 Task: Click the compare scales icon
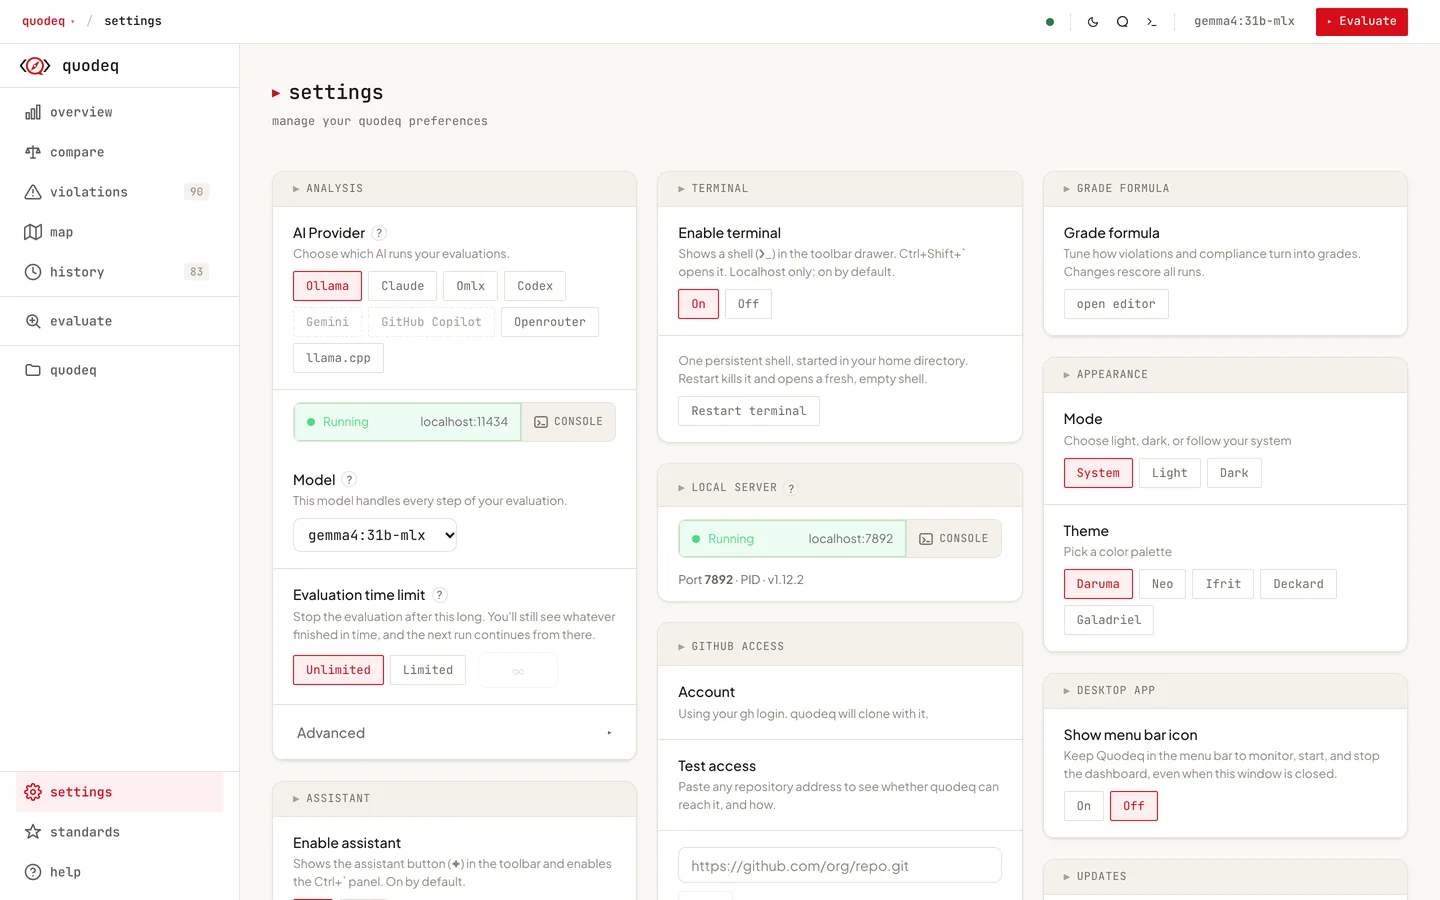[33, 152]
